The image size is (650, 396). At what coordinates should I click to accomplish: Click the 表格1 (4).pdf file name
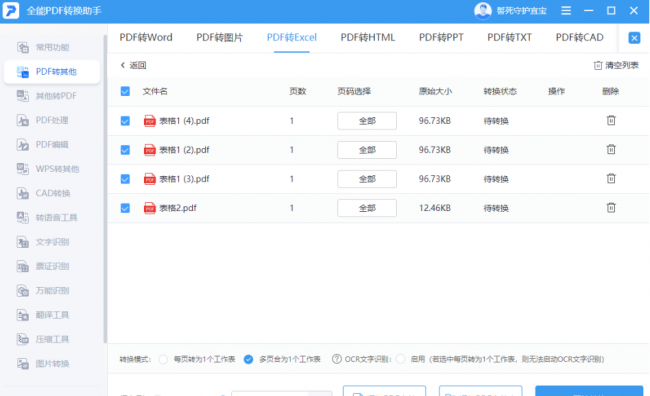pyautogui.click(x=184, y=121)
